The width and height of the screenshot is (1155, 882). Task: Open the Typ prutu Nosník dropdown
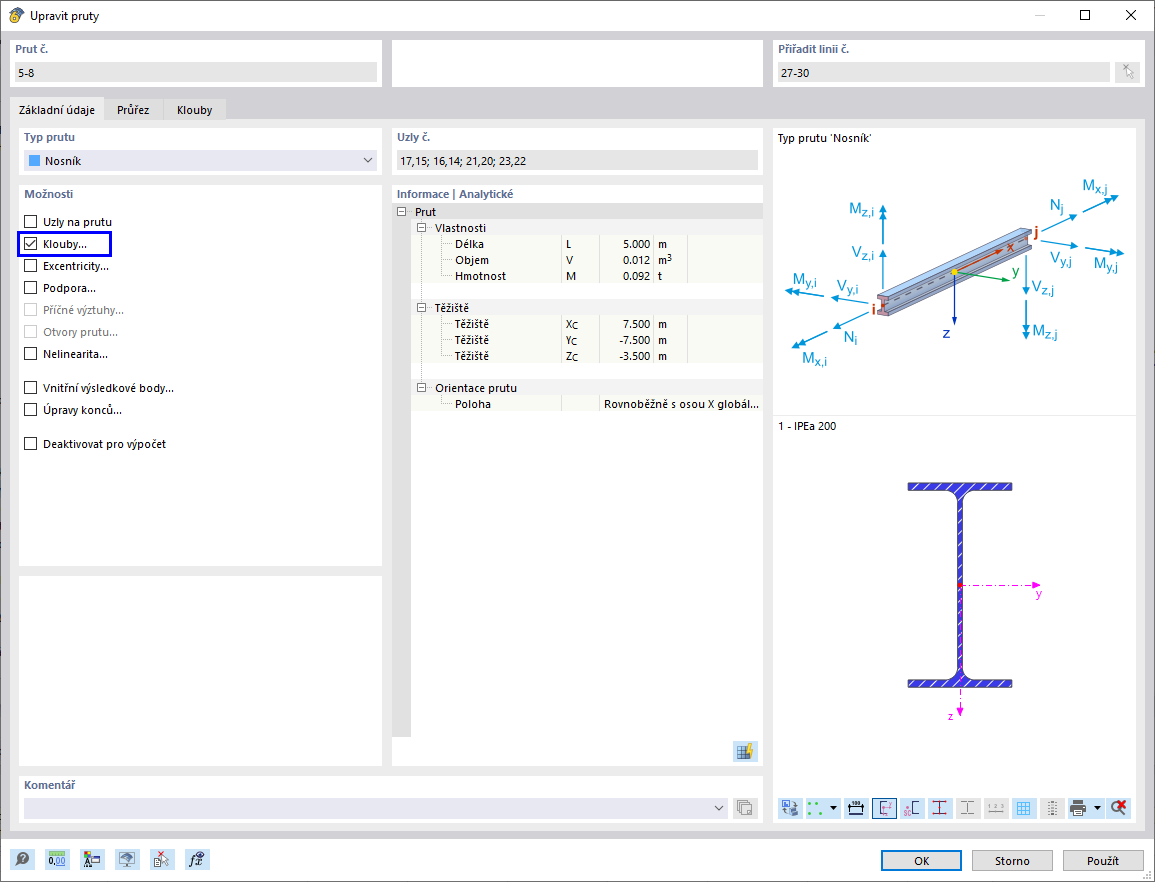(x=200, y=161)
